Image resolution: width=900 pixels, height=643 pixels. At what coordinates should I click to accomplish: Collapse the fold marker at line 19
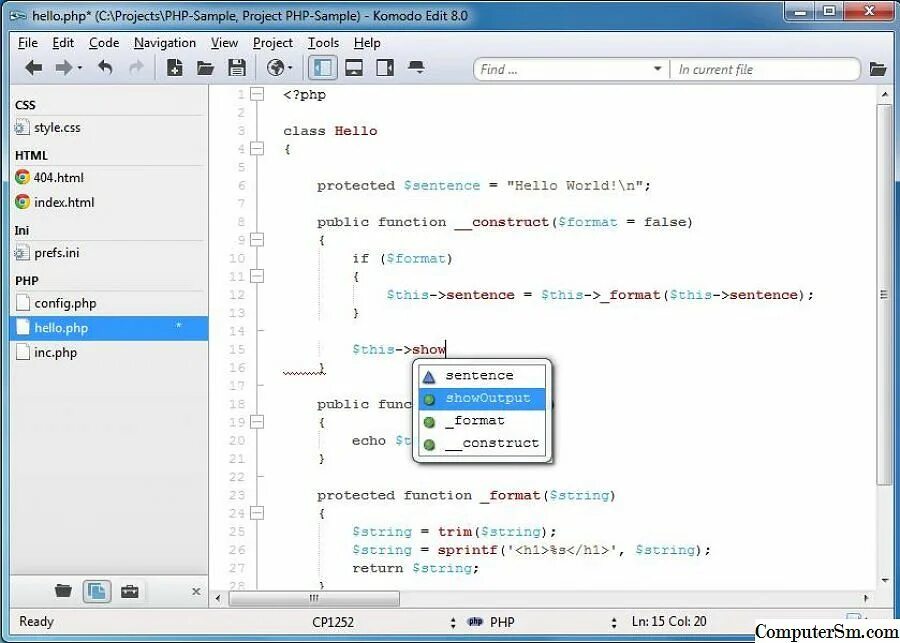pos(257,422)
